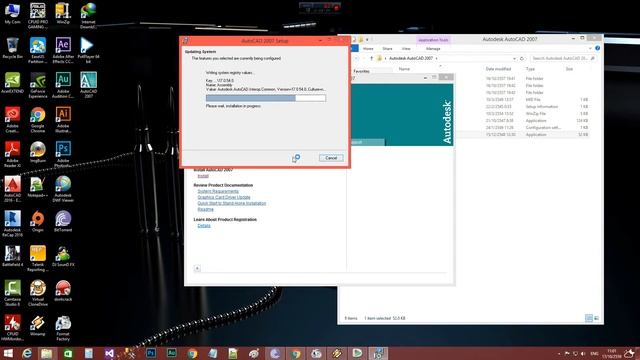The height and width of the screenshot is (360, 640).
Task: Open the Quick Start to Stand-Alone Installation link
Action: tap(231, 203)
